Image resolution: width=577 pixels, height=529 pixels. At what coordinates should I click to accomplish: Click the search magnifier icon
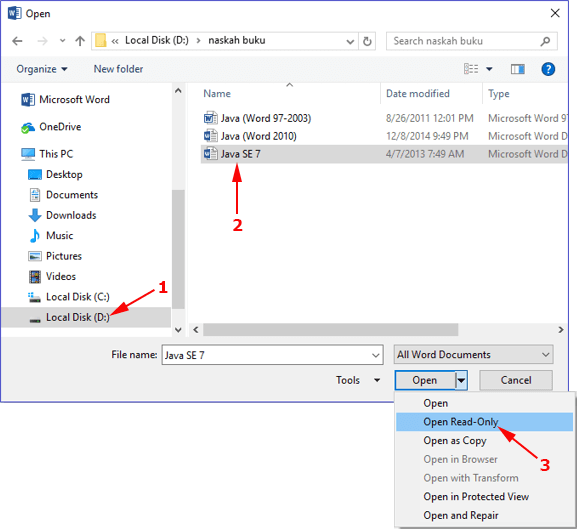pyautogui.click(x=545, y=41)
